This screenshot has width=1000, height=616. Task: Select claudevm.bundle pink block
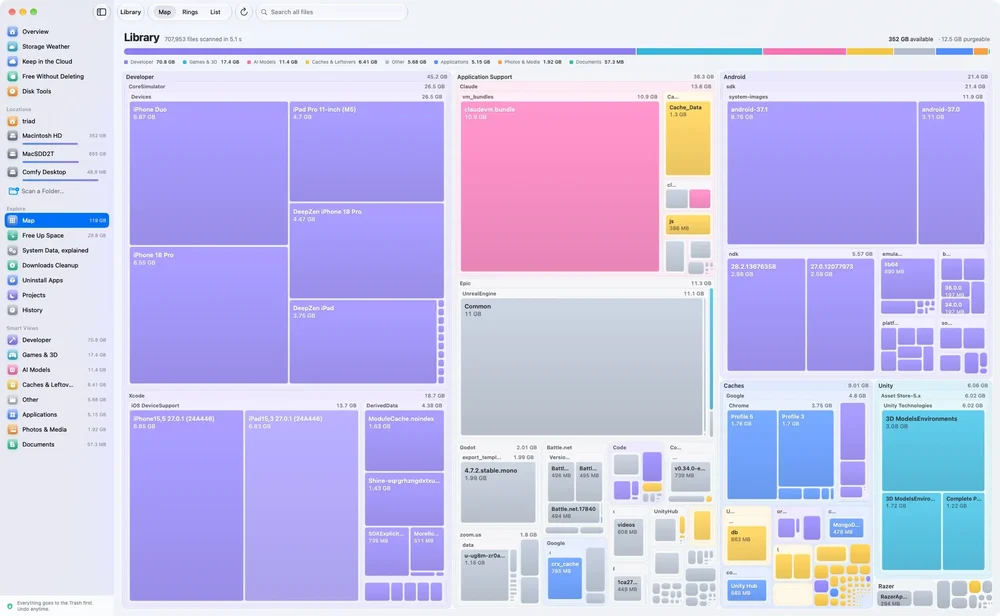[560, 187]
